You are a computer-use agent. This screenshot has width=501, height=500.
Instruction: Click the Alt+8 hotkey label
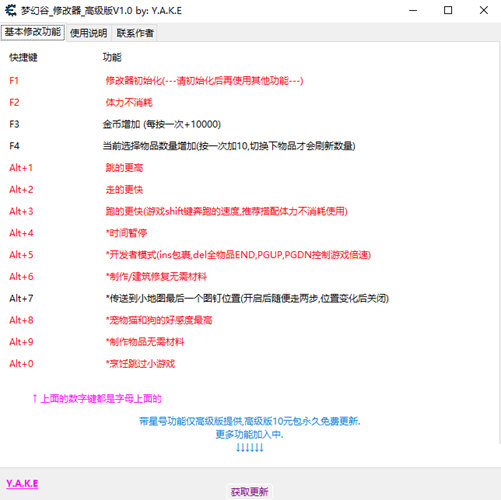[21, 320]
